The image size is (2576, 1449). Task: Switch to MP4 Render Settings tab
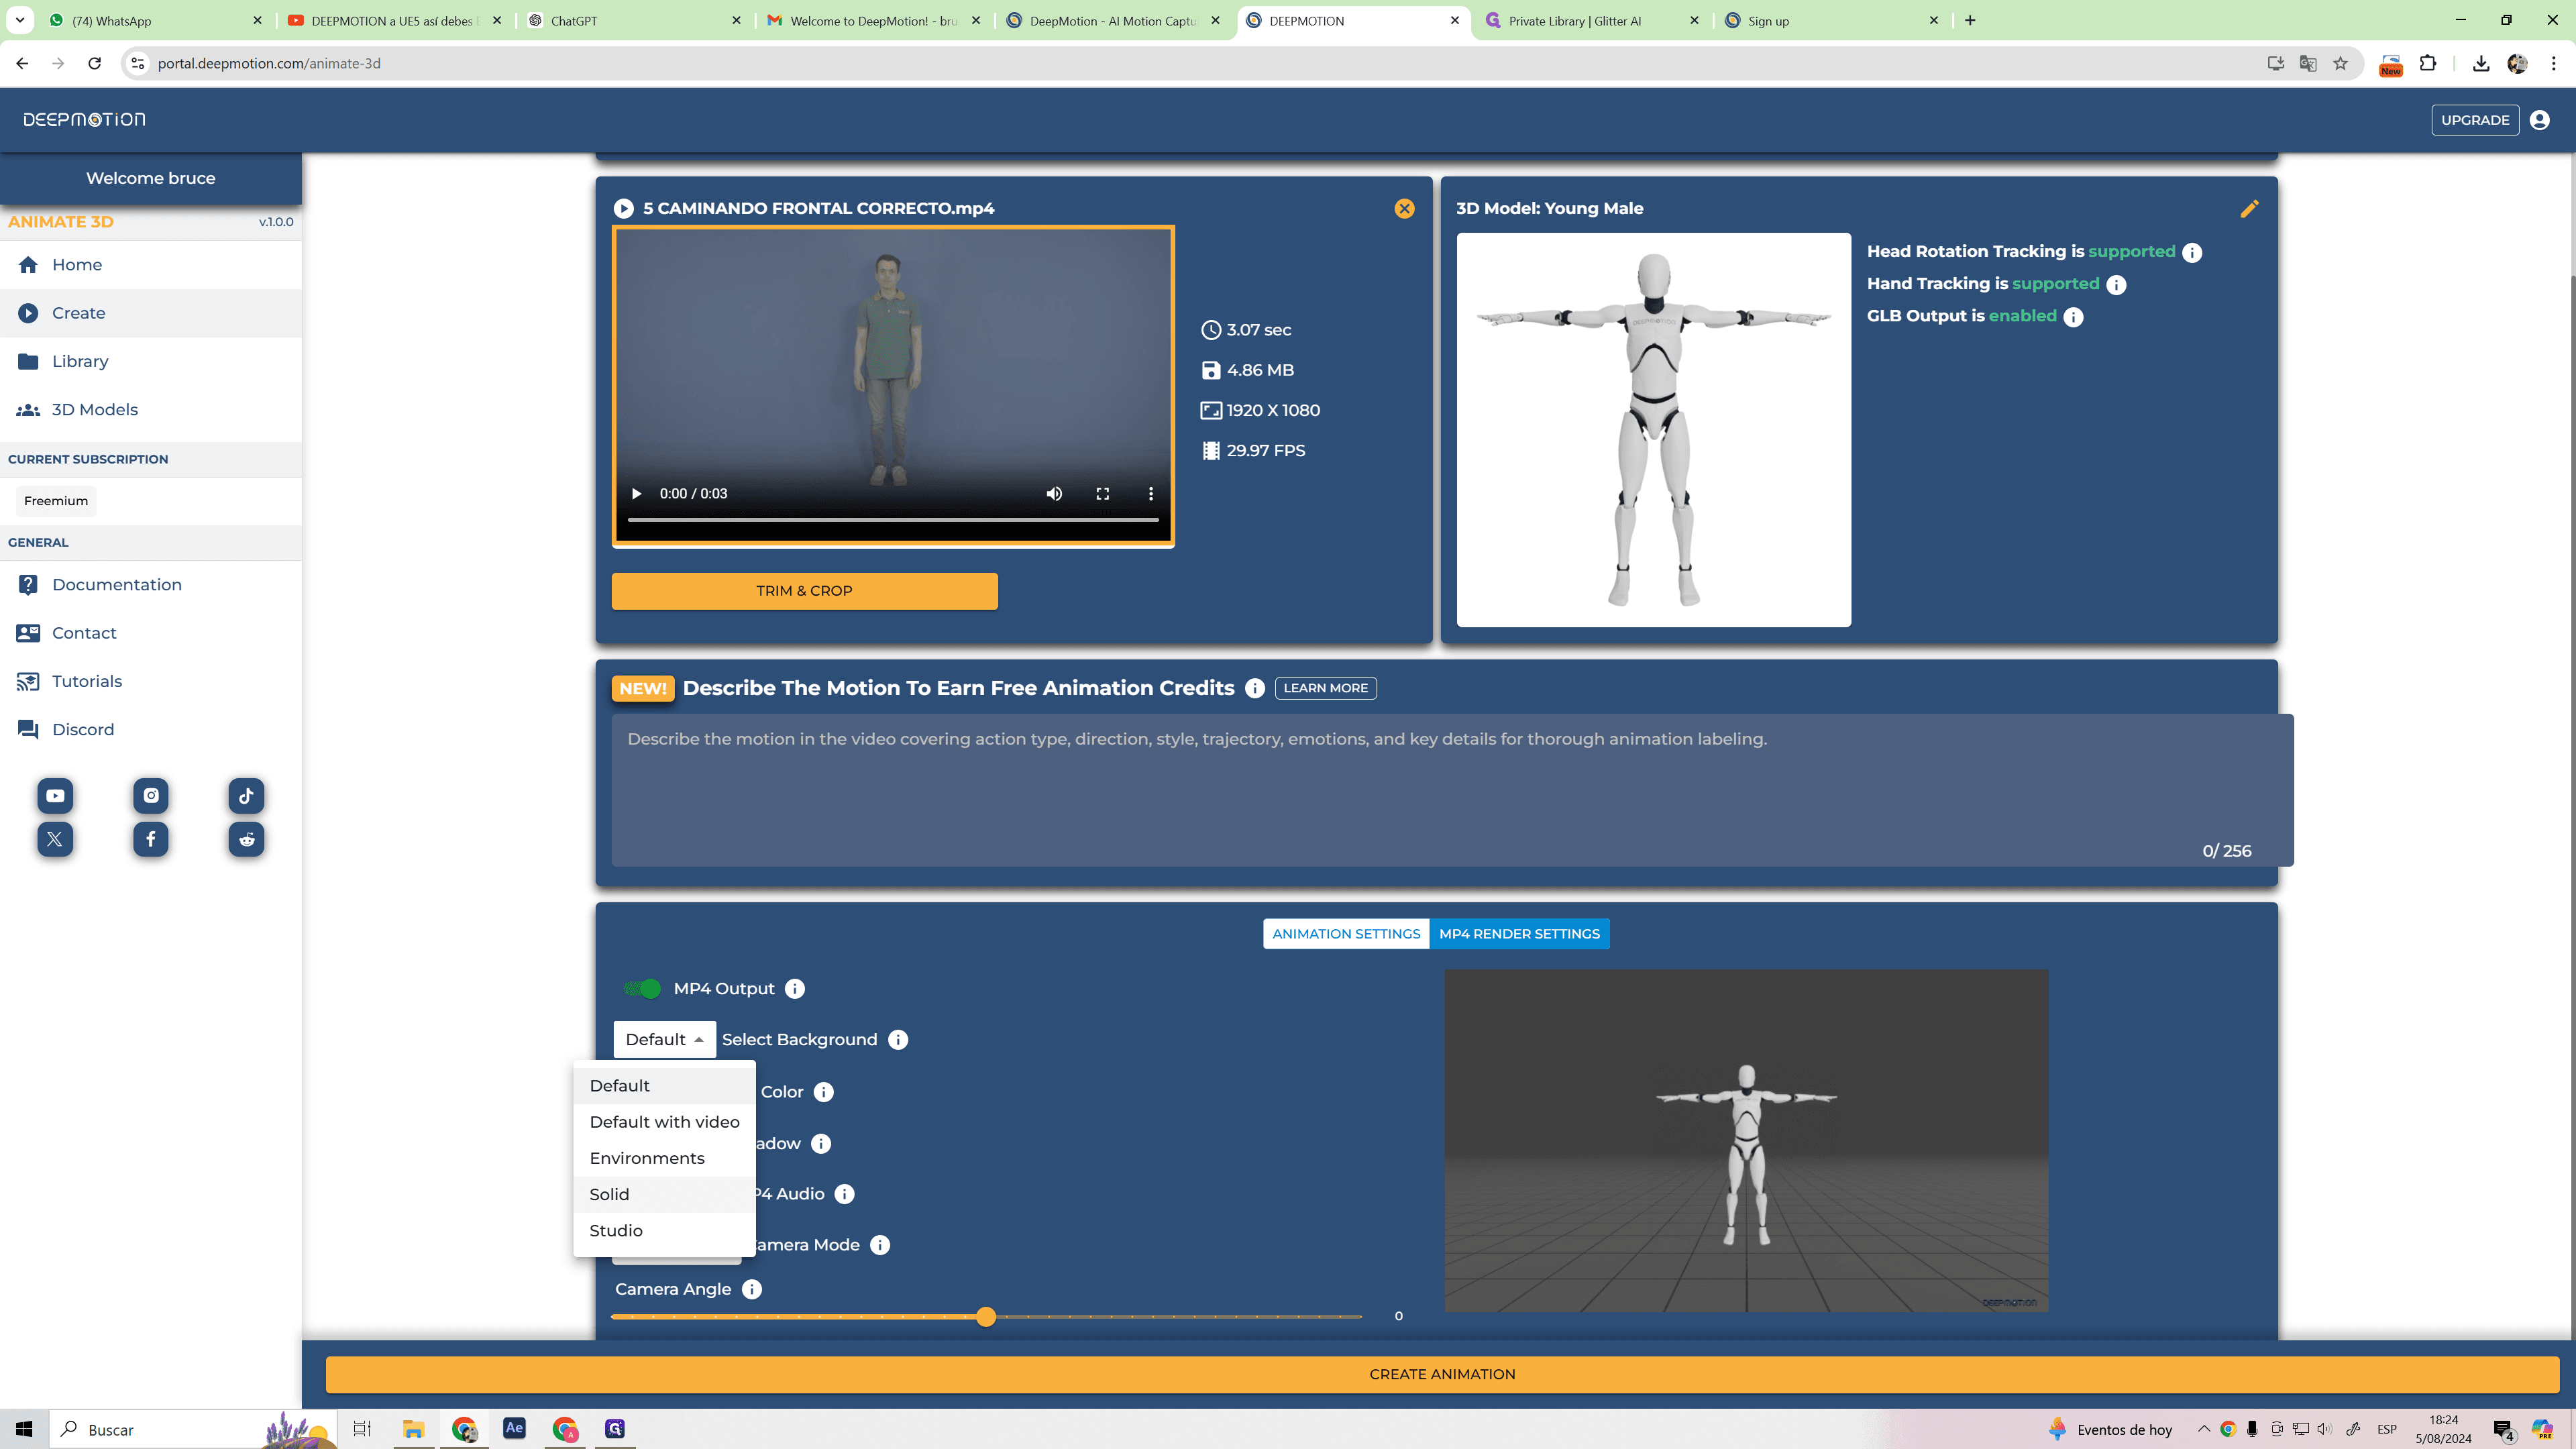pyautogui.click(x=1519, y=934)
